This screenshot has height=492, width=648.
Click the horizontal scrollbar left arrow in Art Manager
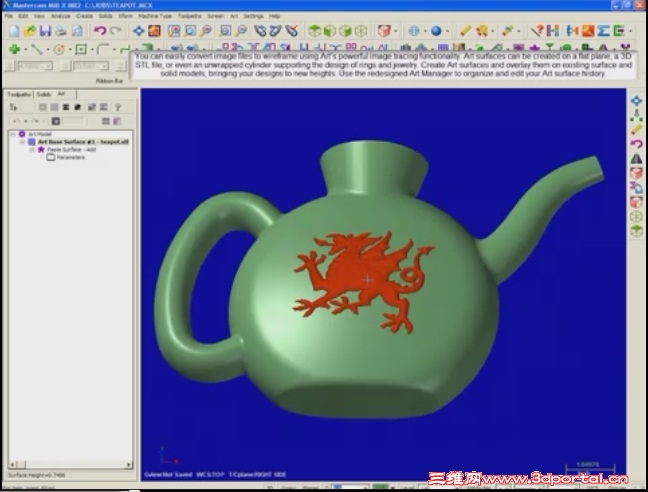12,465
